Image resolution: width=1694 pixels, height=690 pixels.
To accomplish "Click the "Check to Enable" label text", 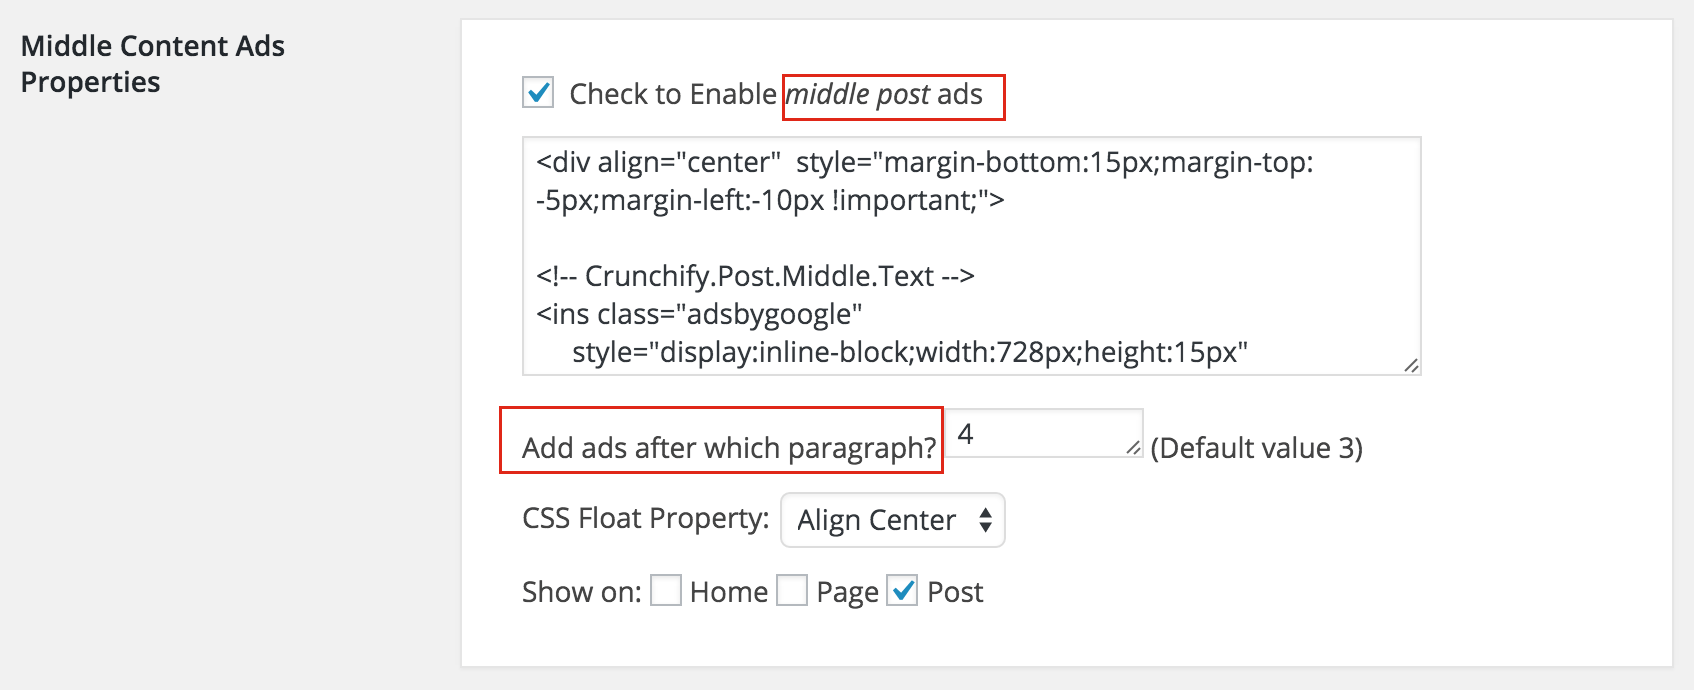I will [x=673, y=94].
